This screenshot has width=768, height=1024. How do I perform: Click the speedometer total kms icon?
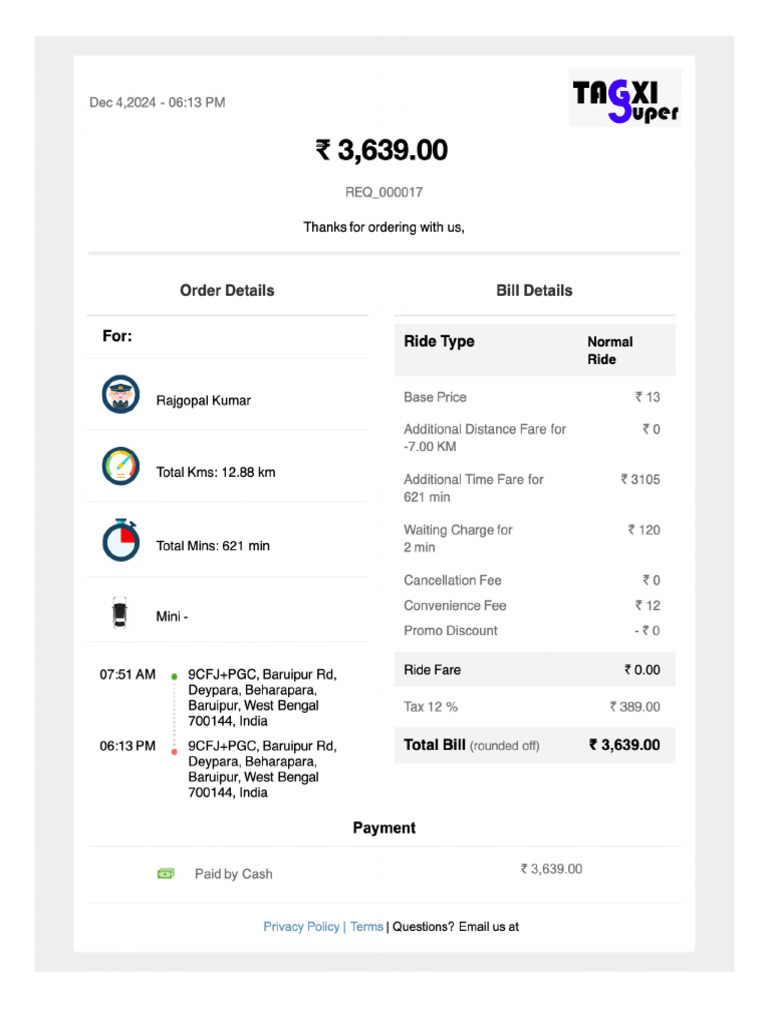pos(120,466)
